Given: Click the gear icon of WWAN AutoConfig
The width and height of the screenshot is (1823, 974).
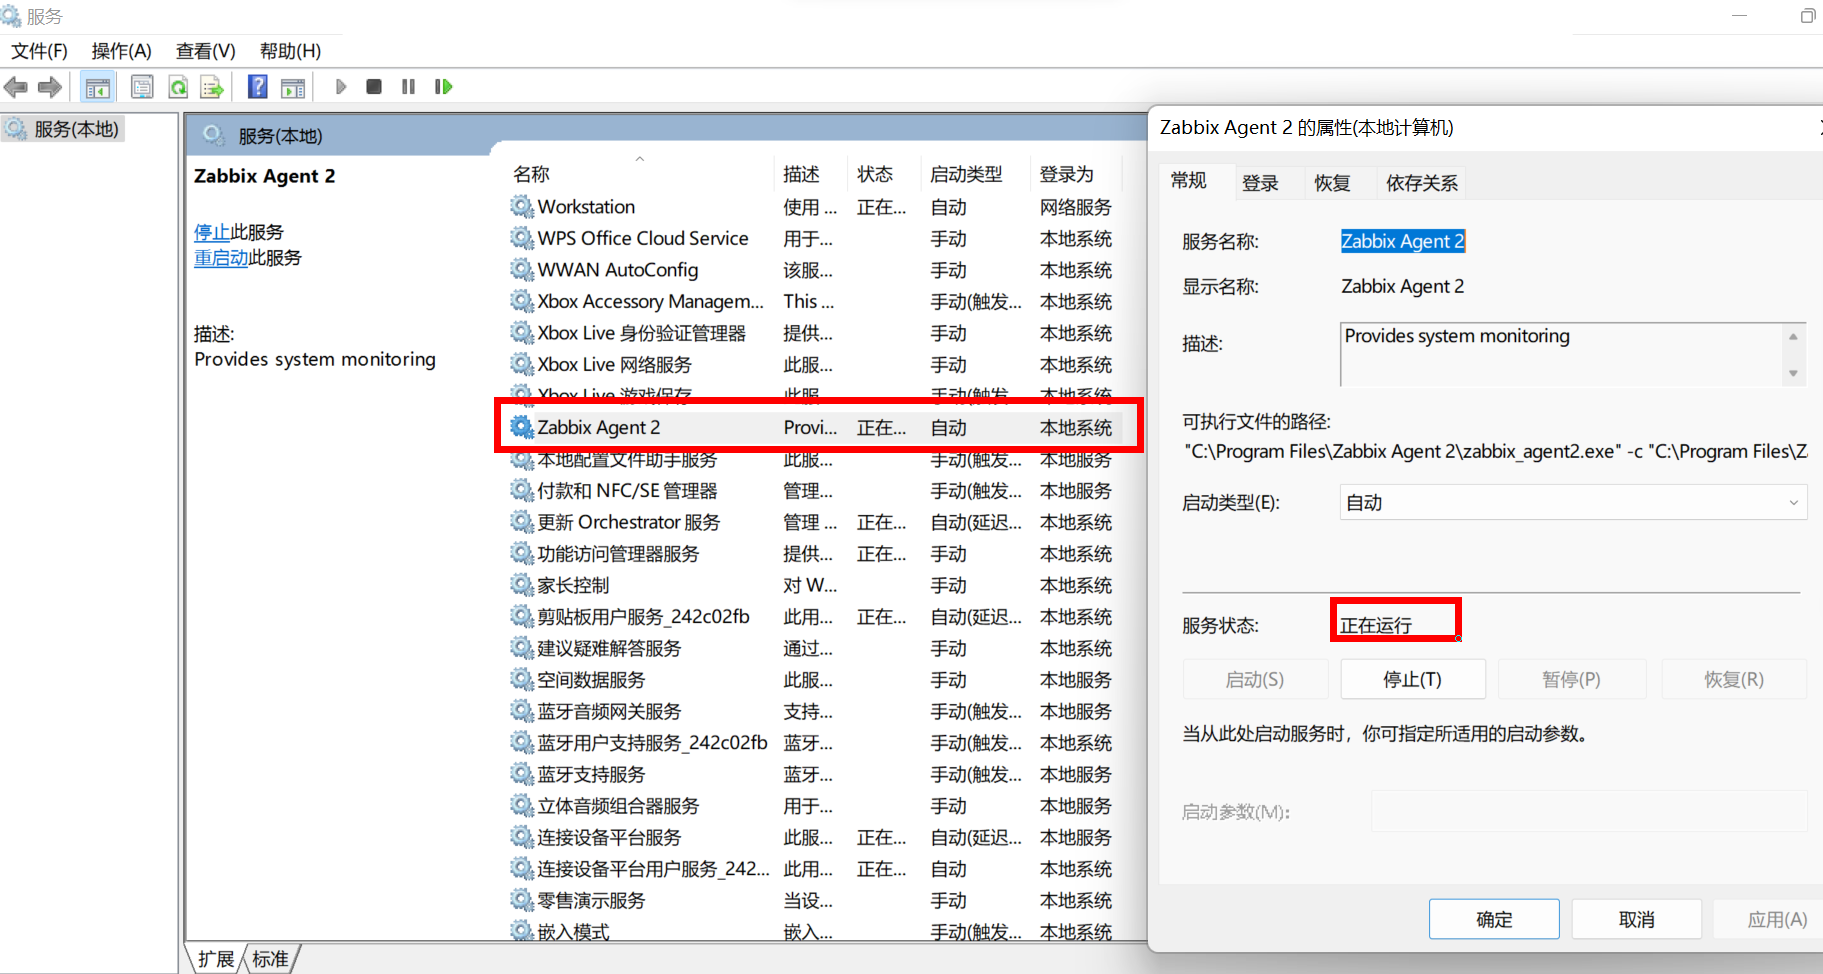Looking at the screenshot, I should click(522, 269).
